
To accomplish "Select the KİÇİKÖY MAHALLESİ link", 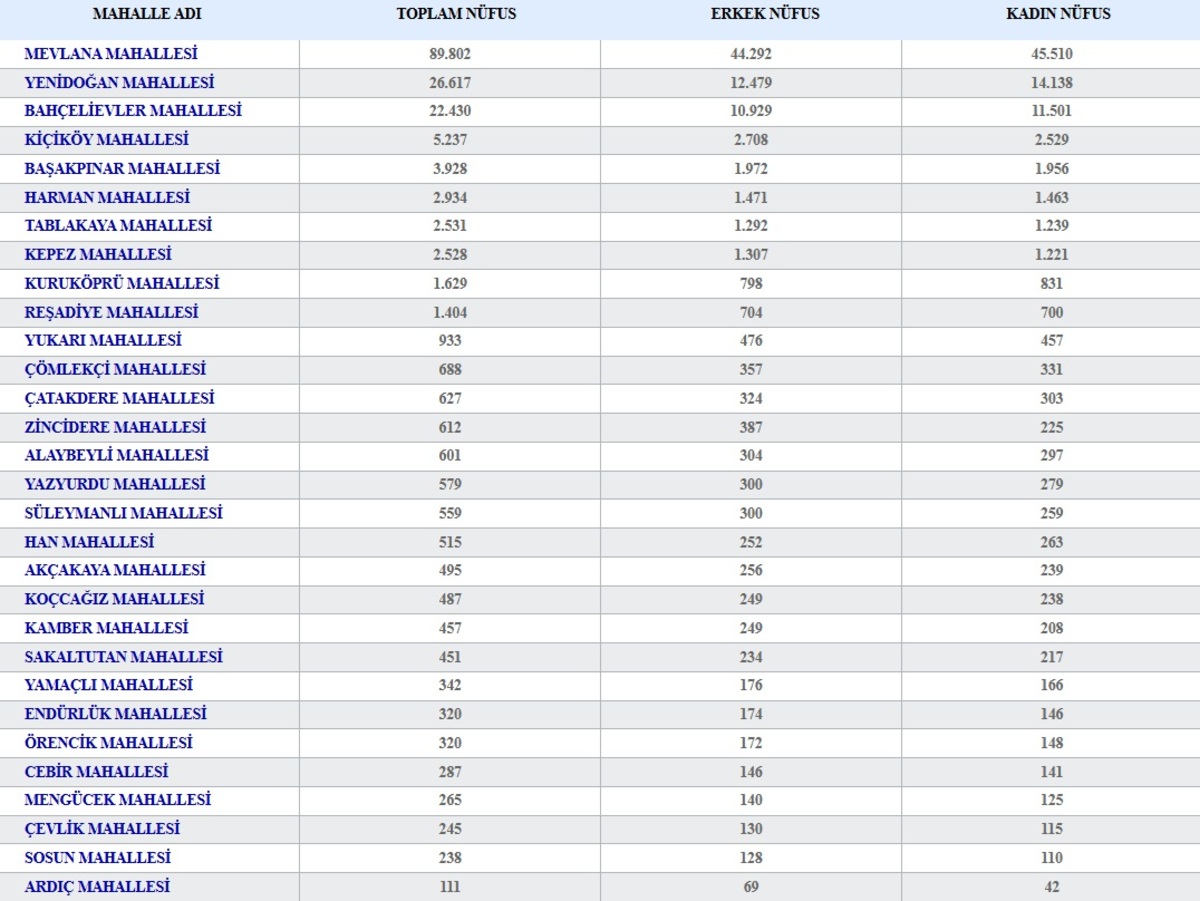I will tap(106, 140).
